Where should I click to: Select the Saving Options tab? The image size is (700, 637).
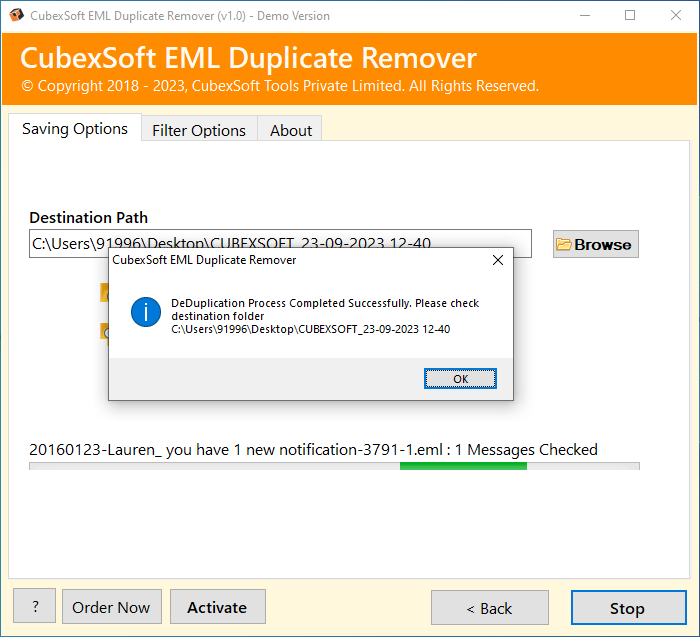click(x=75, y=128)
